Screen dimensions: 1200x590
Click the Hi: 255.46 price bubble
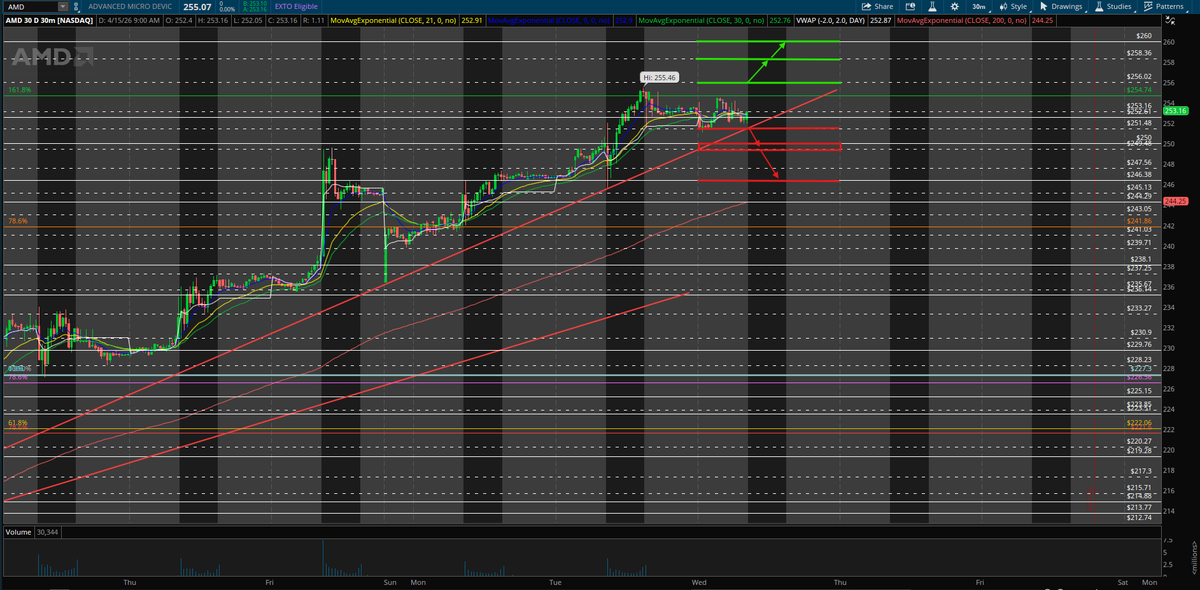pos(660,77)
